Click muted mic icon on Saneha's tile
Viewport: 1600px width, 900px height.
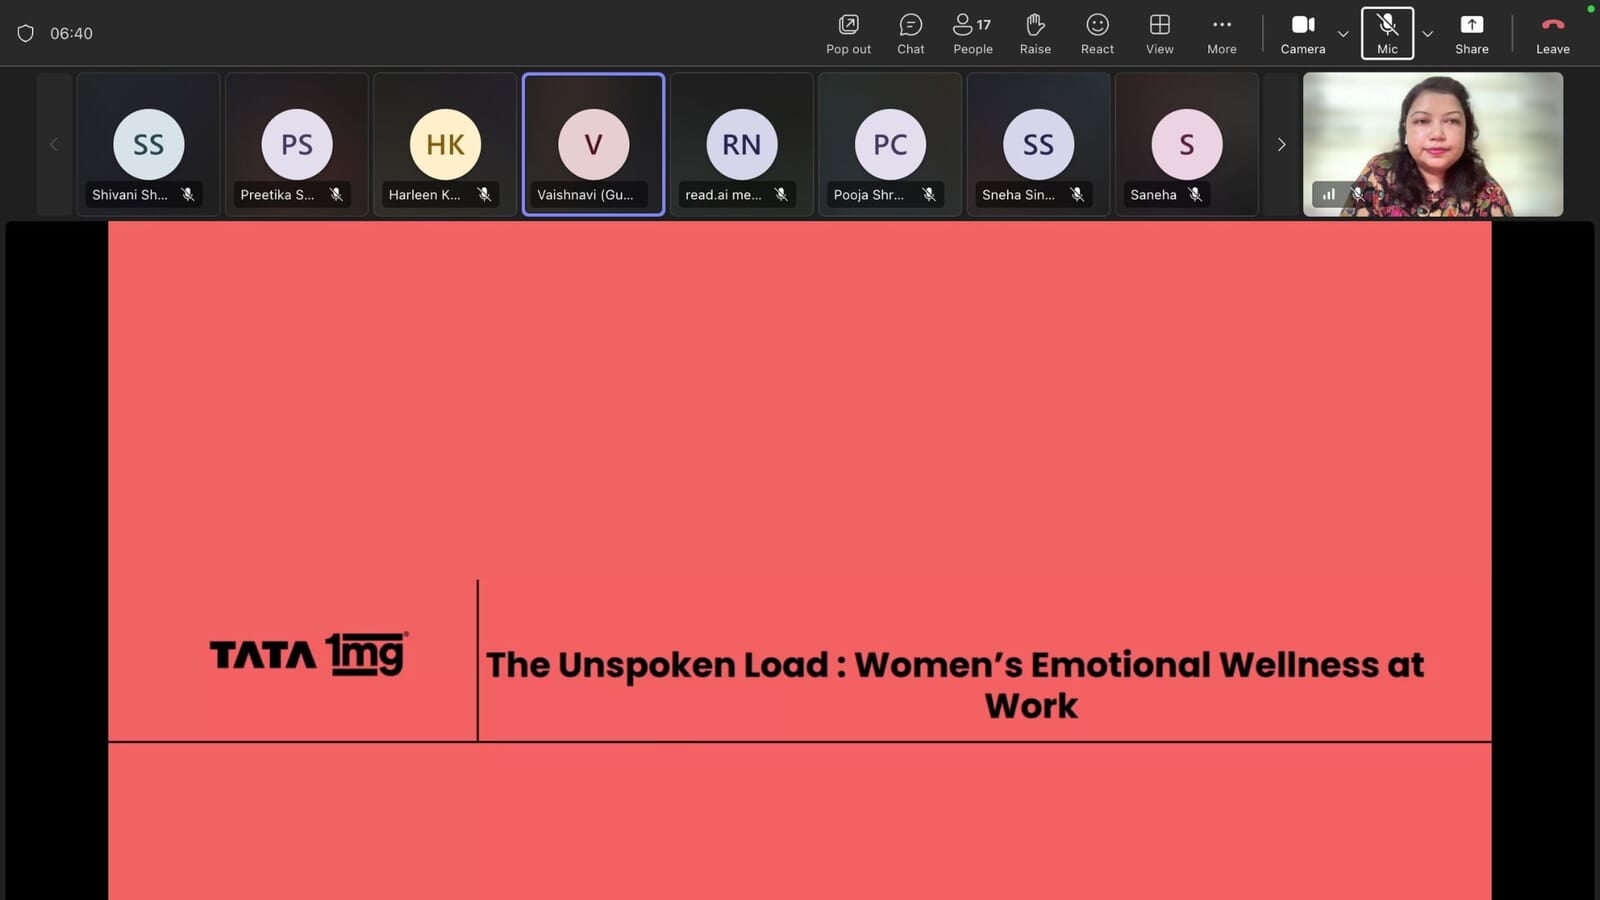tap(1195, 194)
